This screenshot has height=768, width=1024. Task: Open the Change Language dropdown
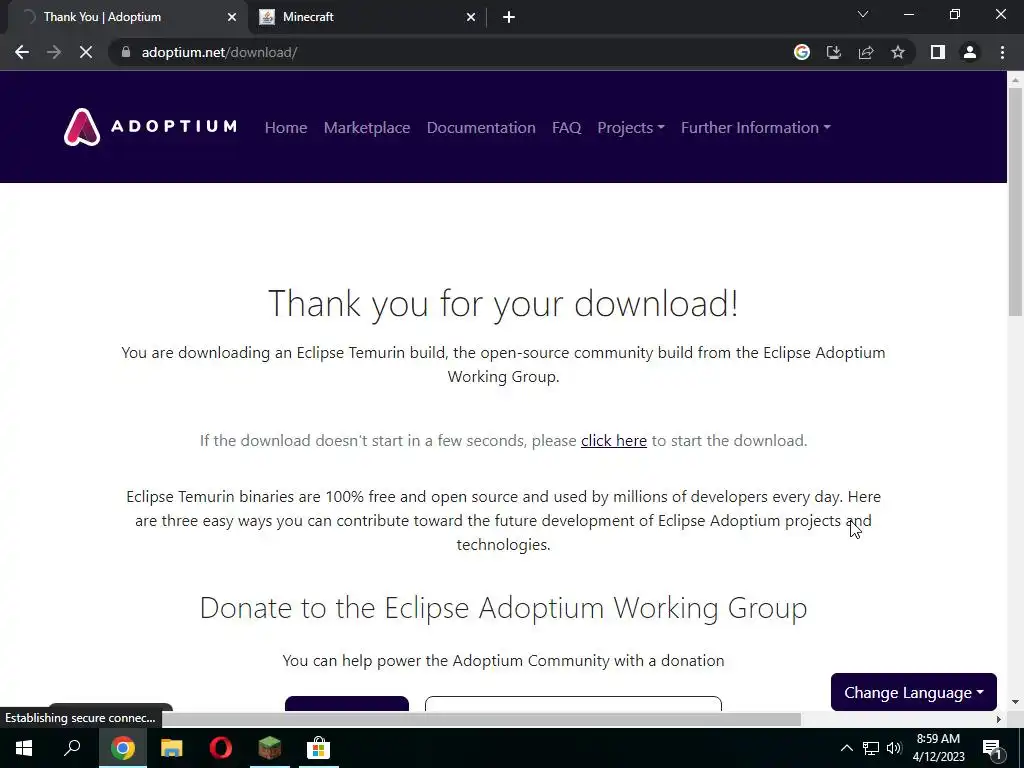click(914, 692)
